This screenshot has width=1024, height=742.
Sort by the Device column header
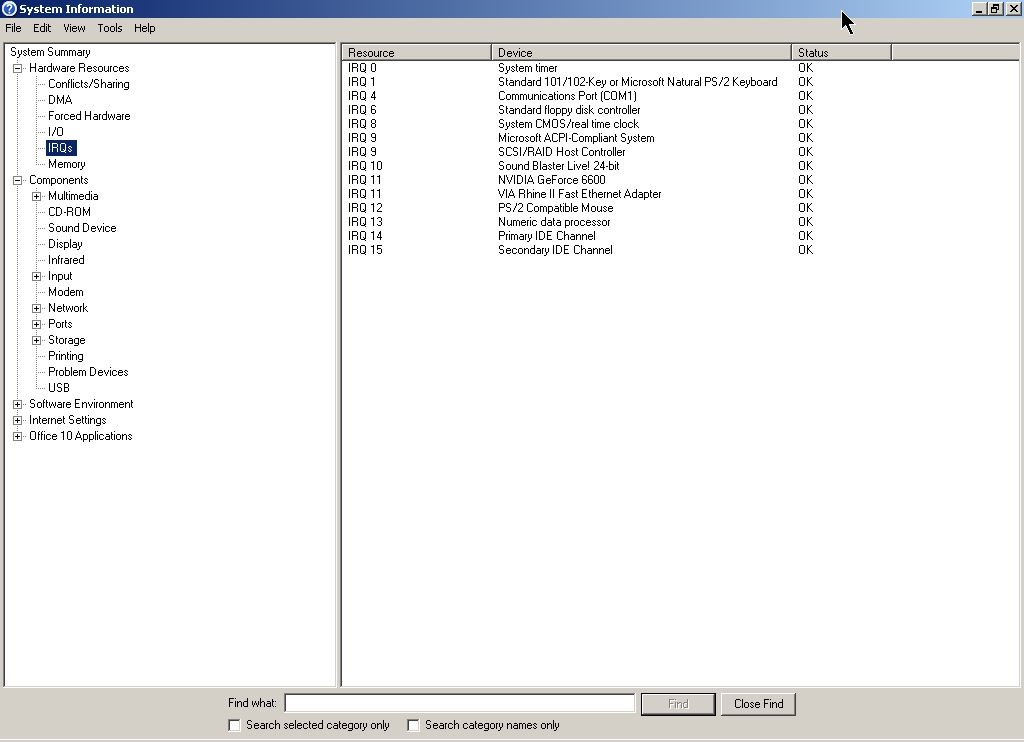click(641, 53)
